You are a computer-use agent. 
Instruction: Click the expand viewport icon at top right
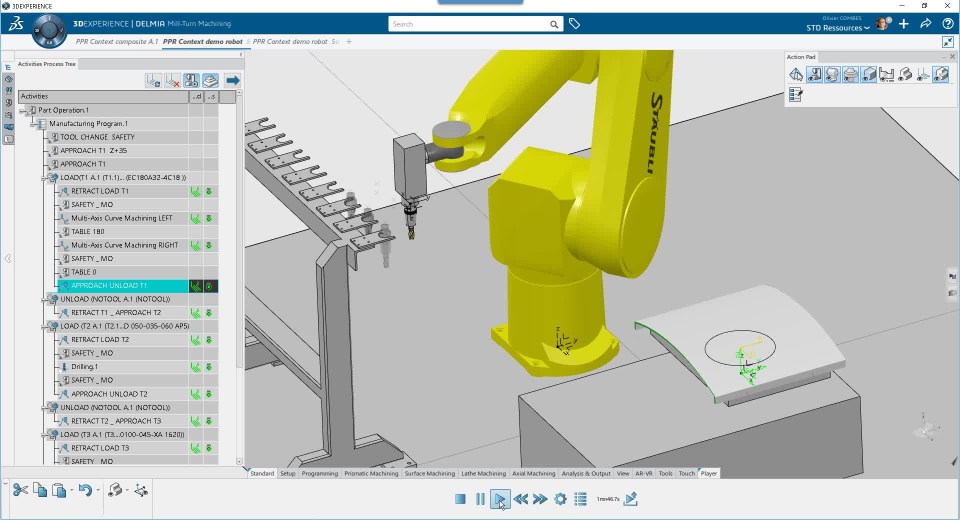(948, 42)
